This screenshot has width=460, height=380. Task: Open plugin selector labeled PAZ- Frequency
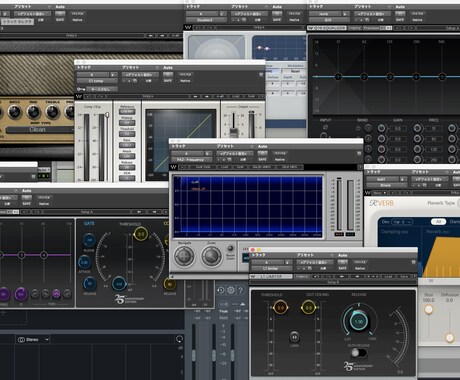tap(191, 160)
